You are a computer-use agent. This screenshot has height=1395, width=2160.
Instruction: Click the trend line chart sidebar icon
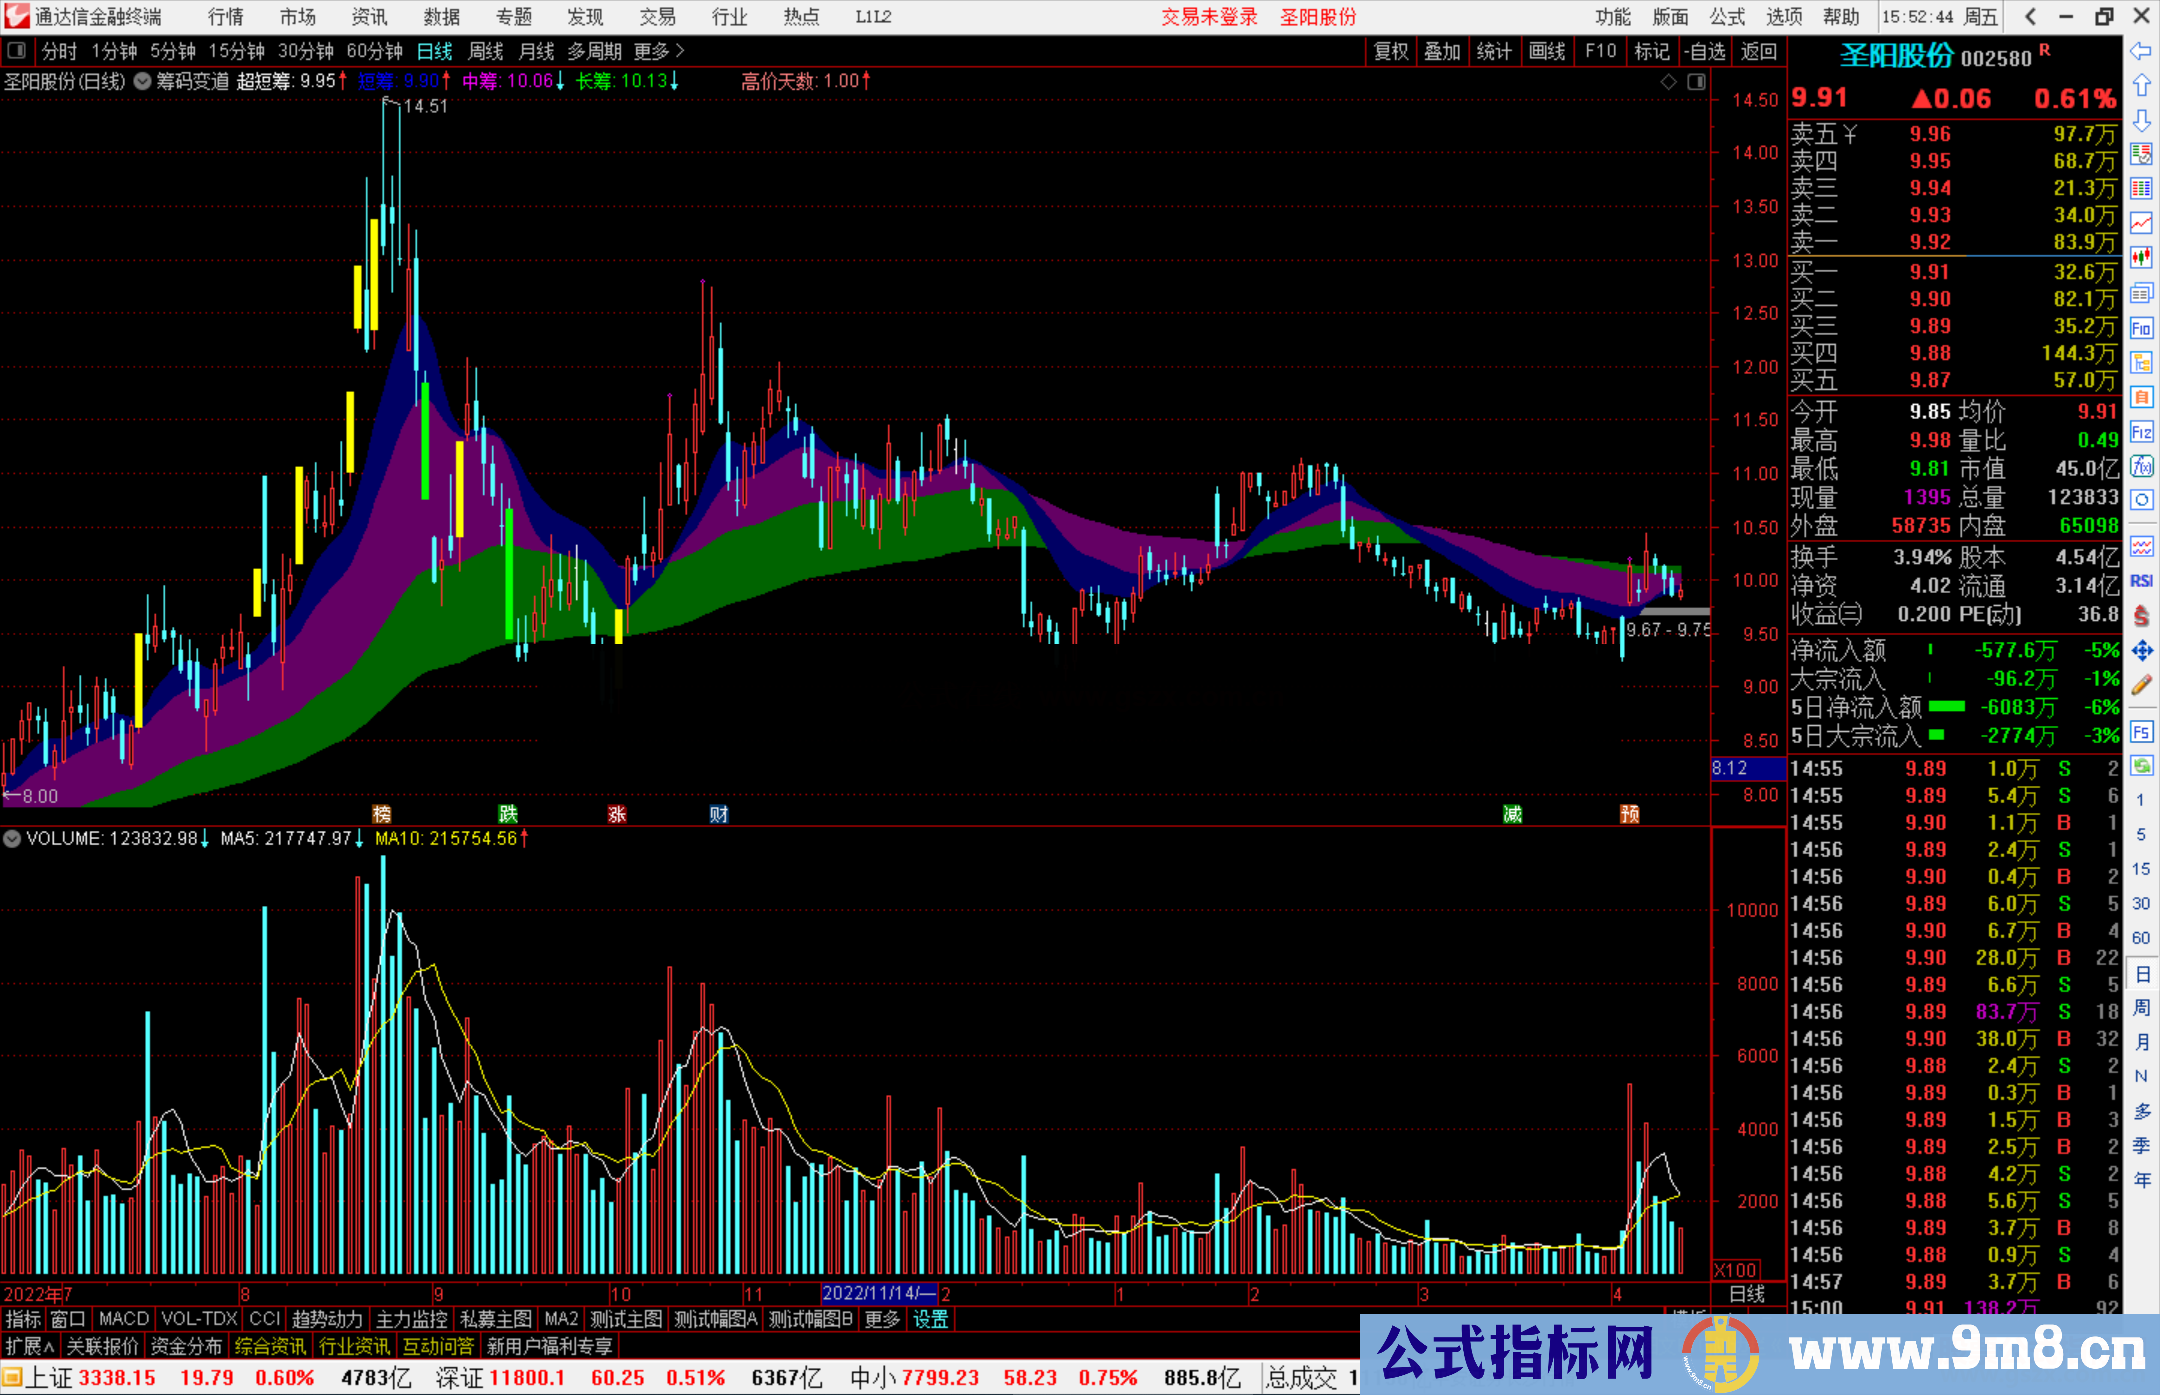tap(2141, 223)
